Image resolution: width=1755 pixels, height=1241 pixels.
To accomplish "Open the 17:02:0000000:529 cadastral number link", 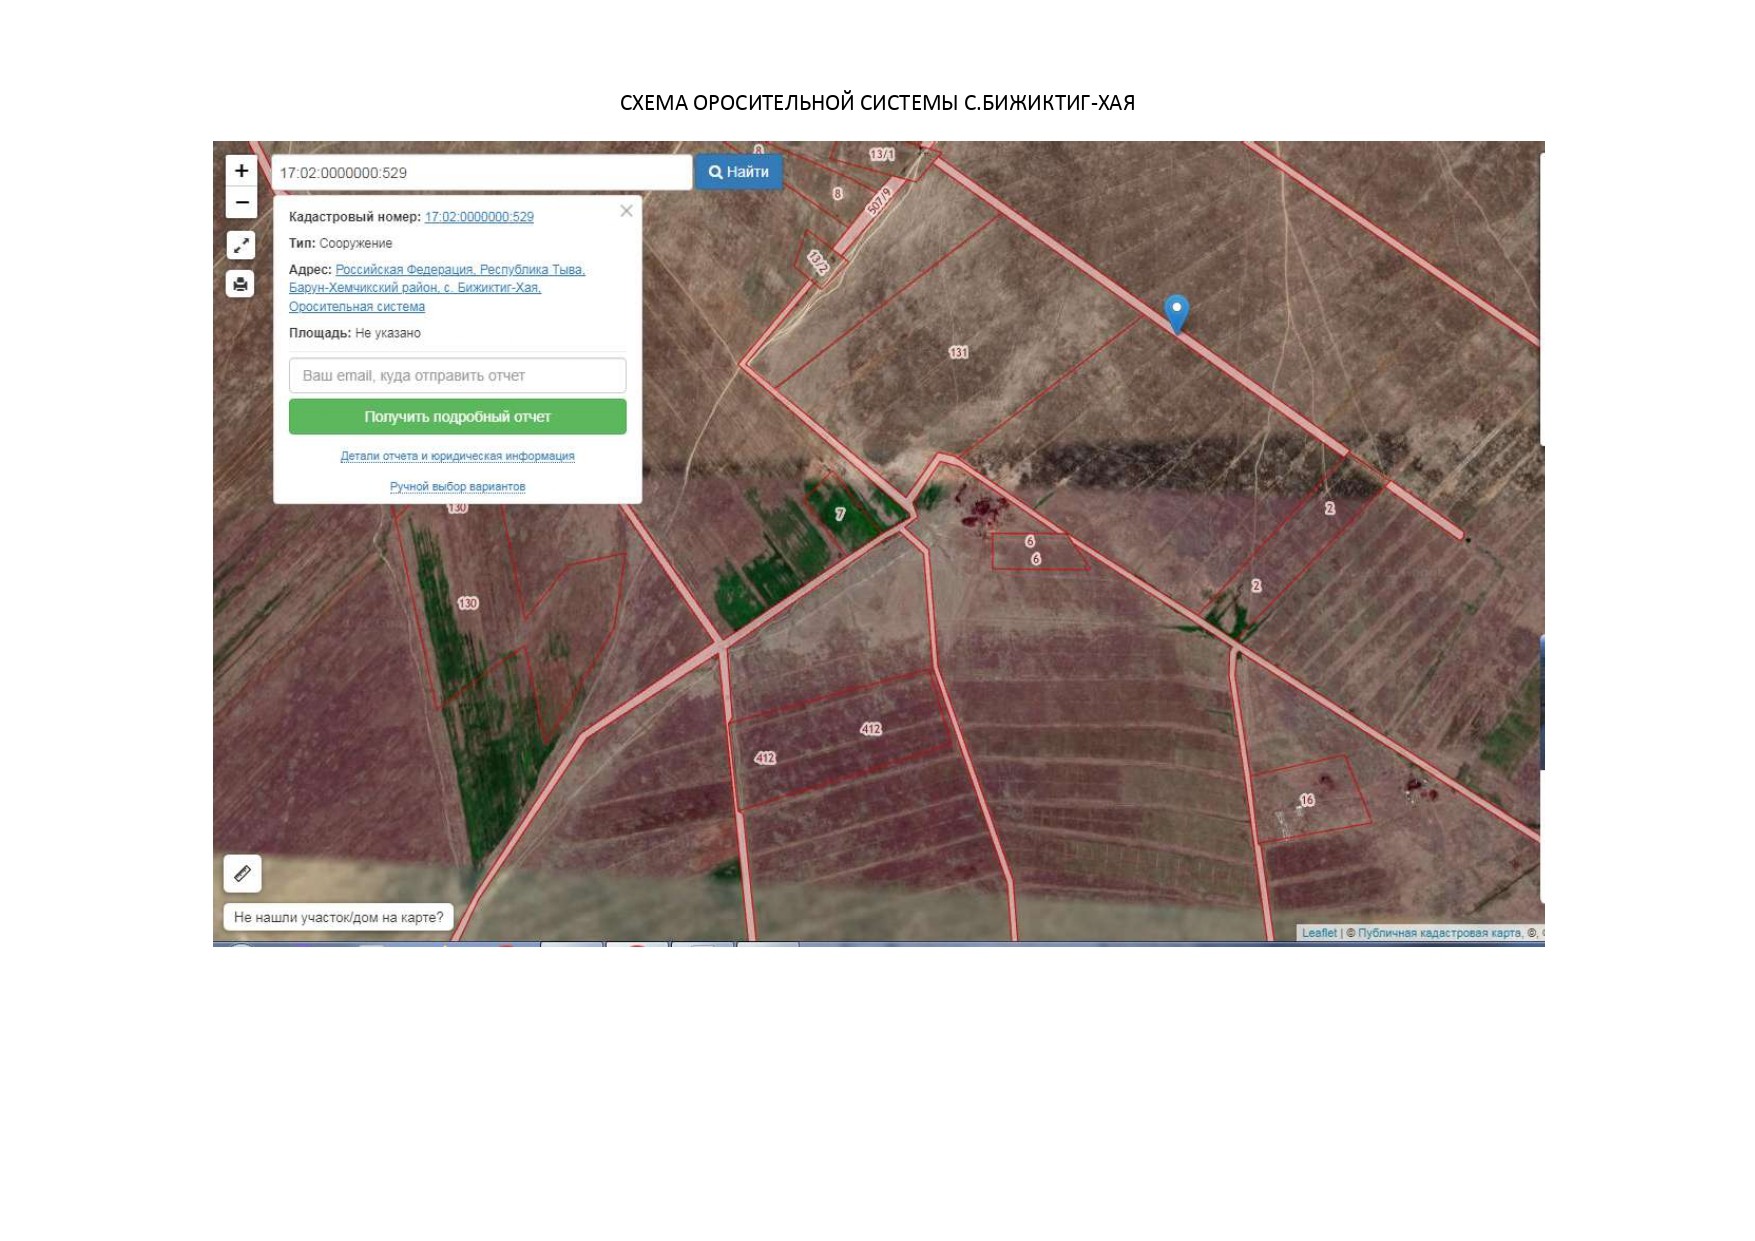I will [x=479, y=217].
